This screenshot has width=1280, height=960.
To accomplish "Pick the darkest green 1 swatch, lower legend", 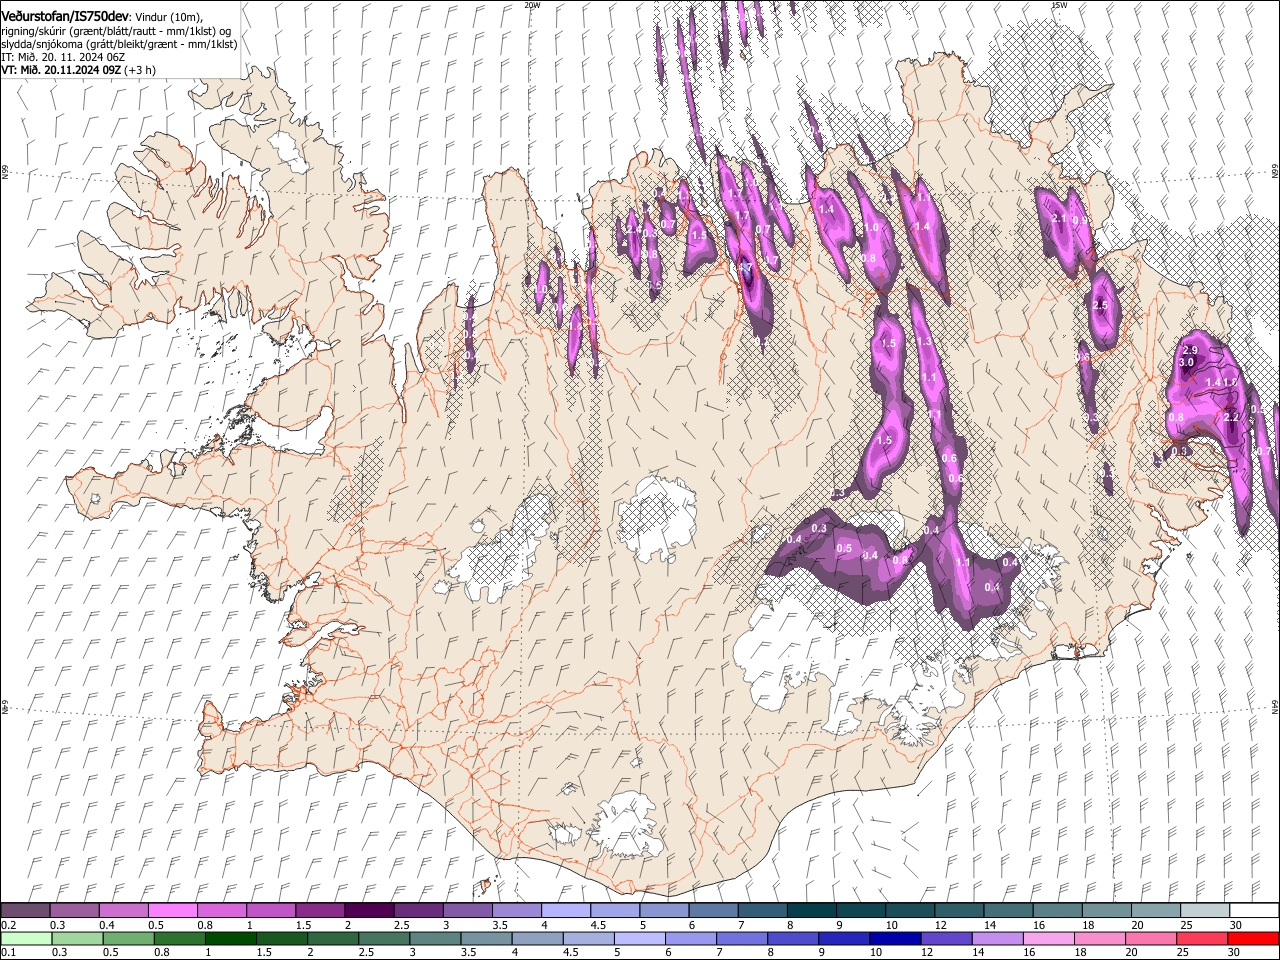I will coord(230,937).
